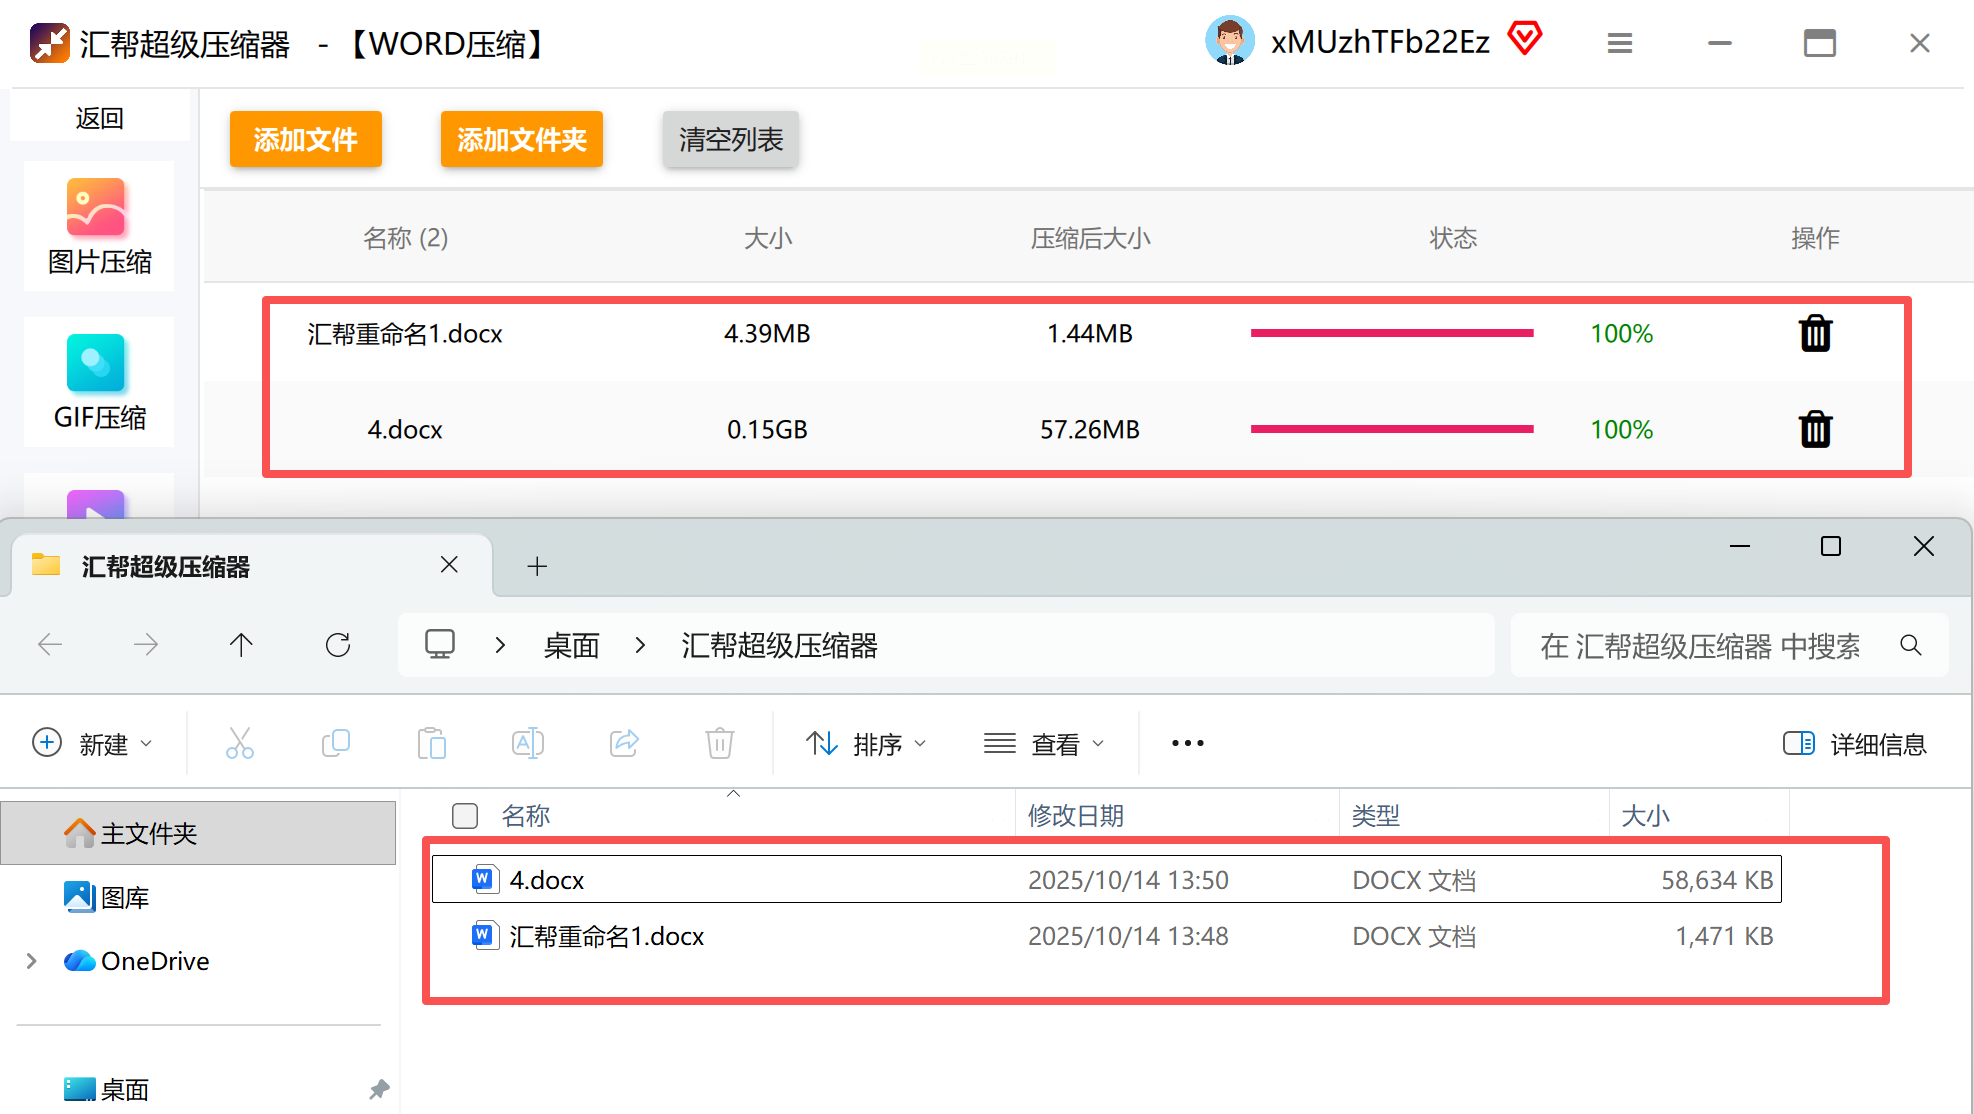
Task: Click the 添加文件 button
Action: click(305, 139)
